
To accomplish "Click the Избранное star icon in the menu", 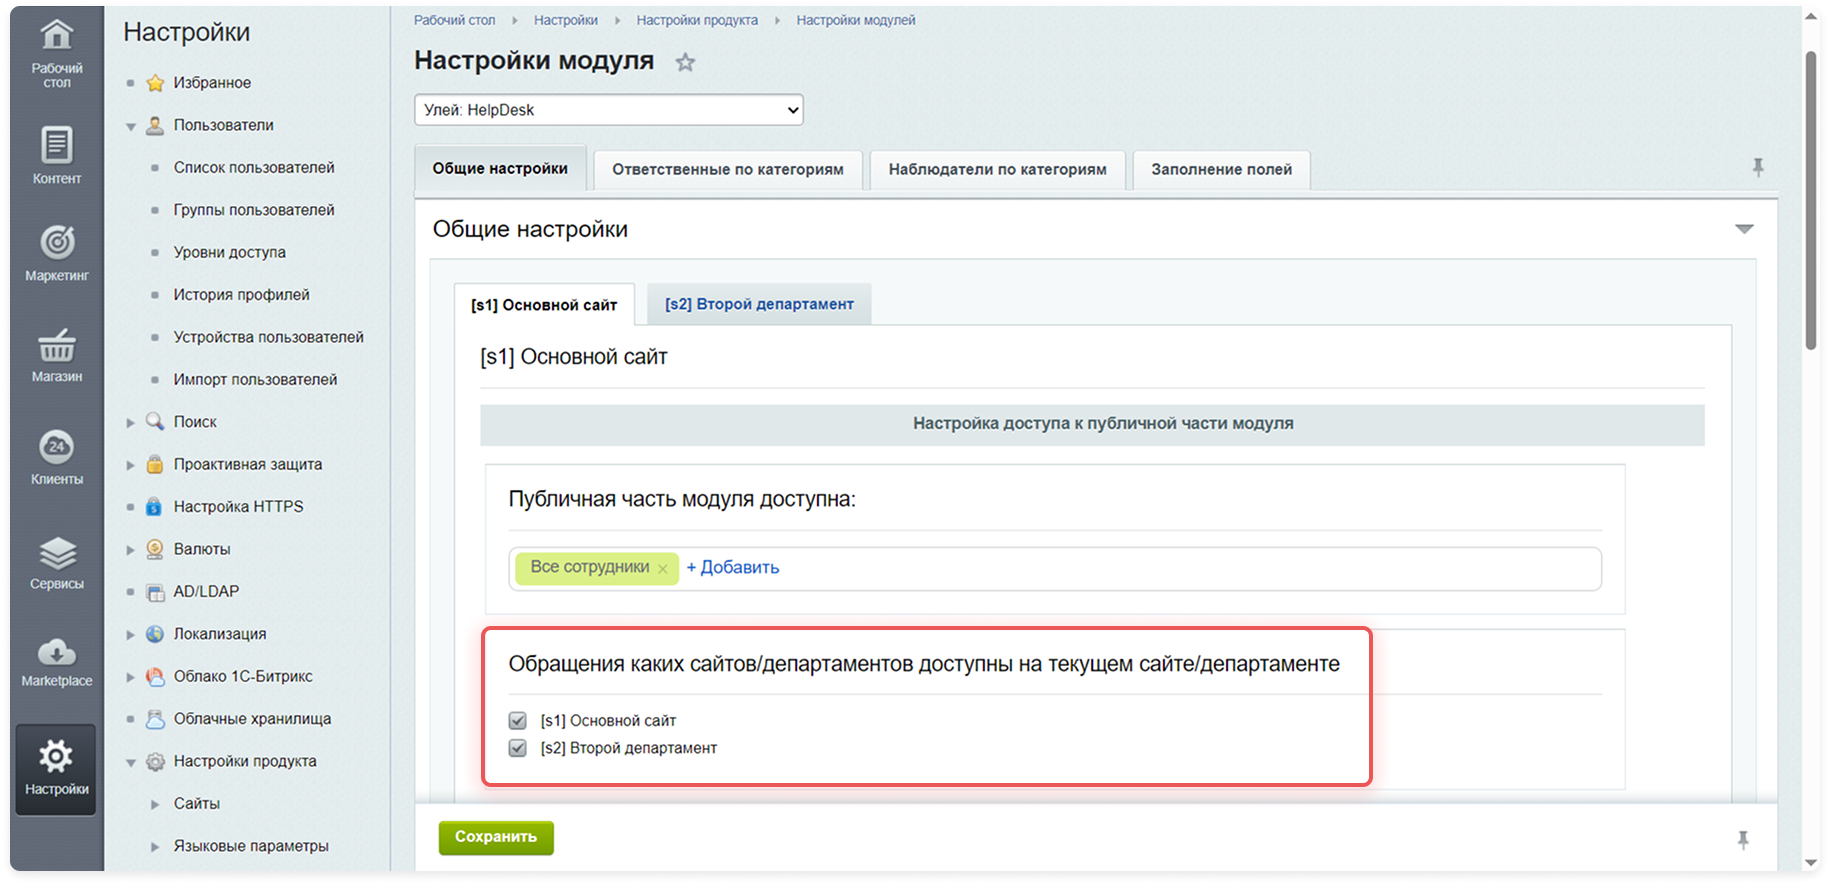I will [x=155, y=83].
